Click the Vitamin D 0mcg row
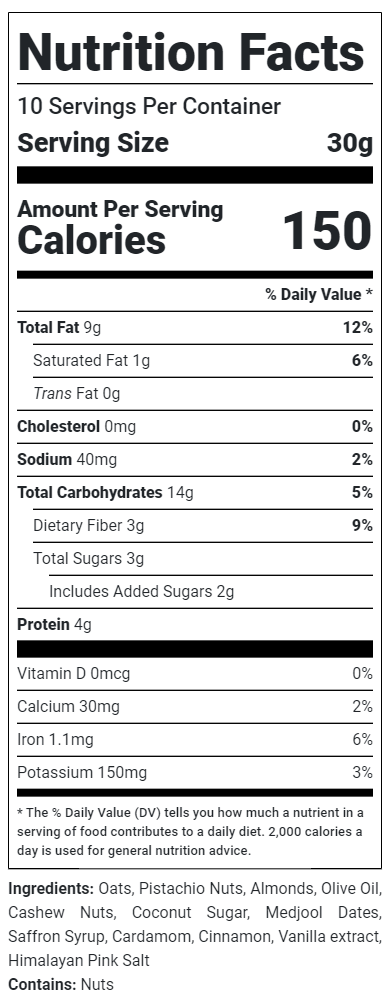 point(195,674)
